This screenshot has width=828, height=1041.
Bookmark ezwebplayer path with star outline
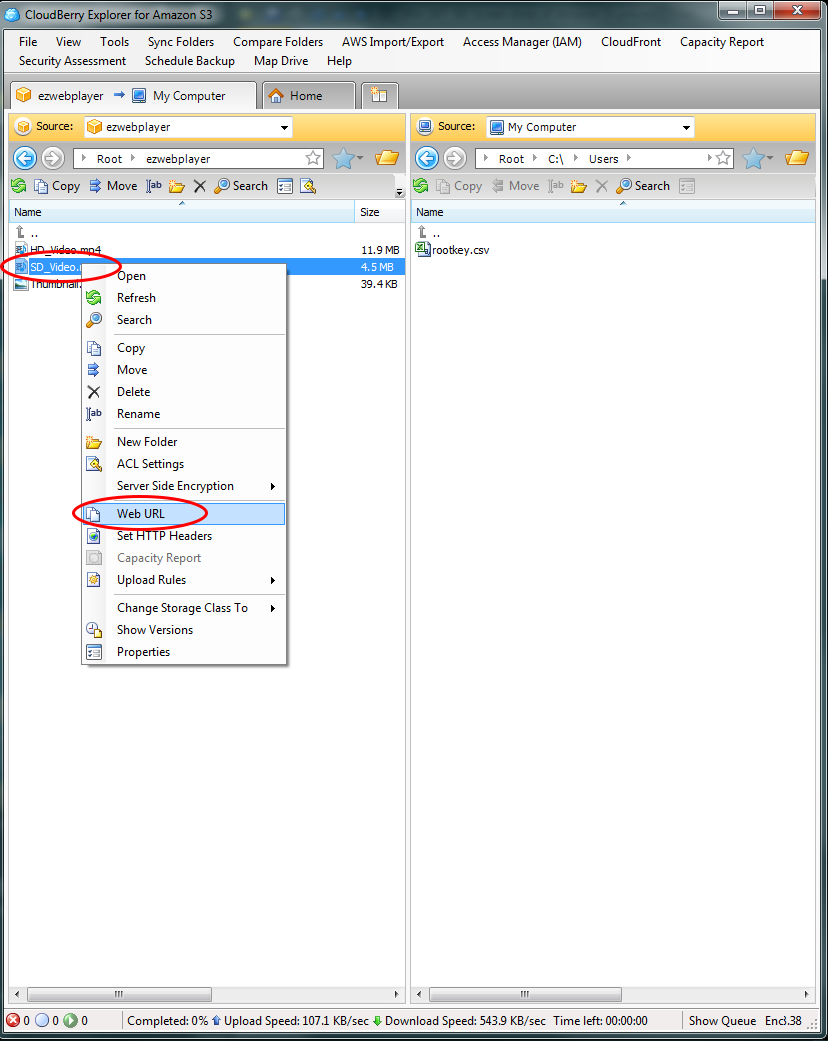313,158
